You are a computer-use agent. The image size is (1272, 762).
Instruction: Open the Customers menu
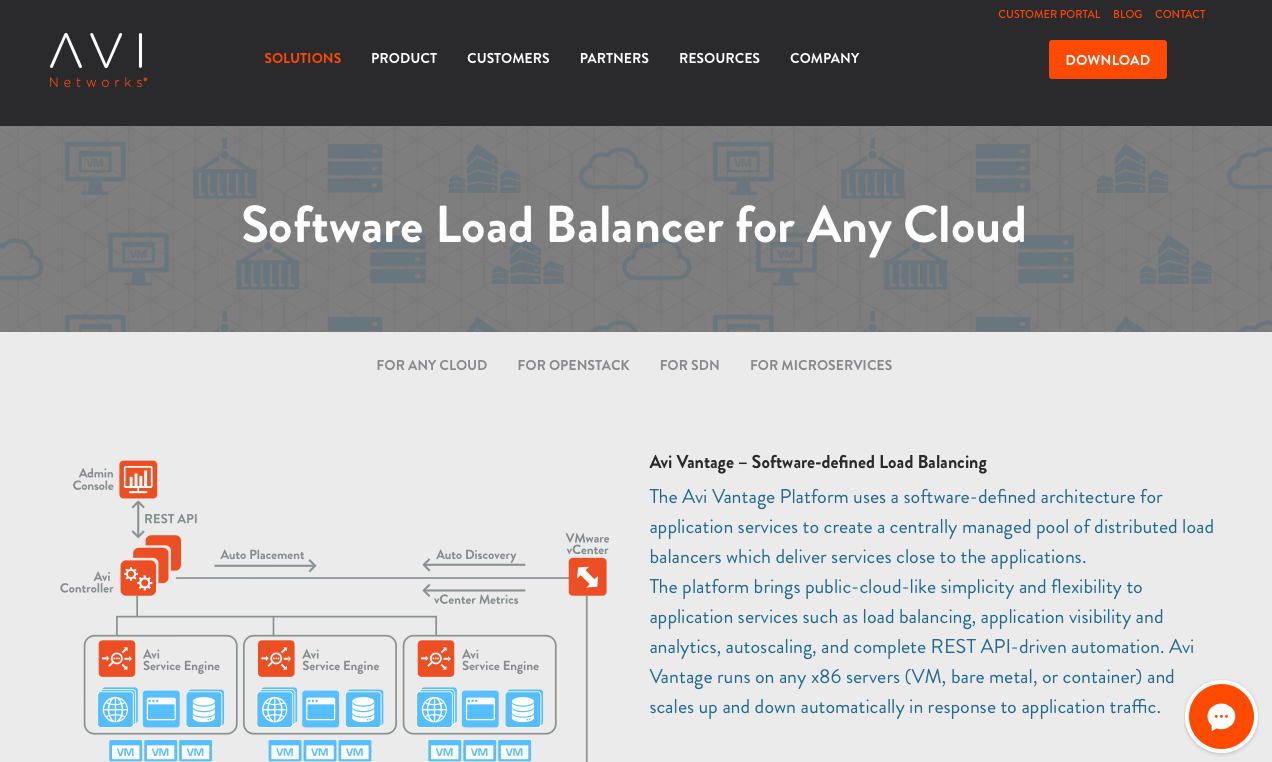point(508,58)
